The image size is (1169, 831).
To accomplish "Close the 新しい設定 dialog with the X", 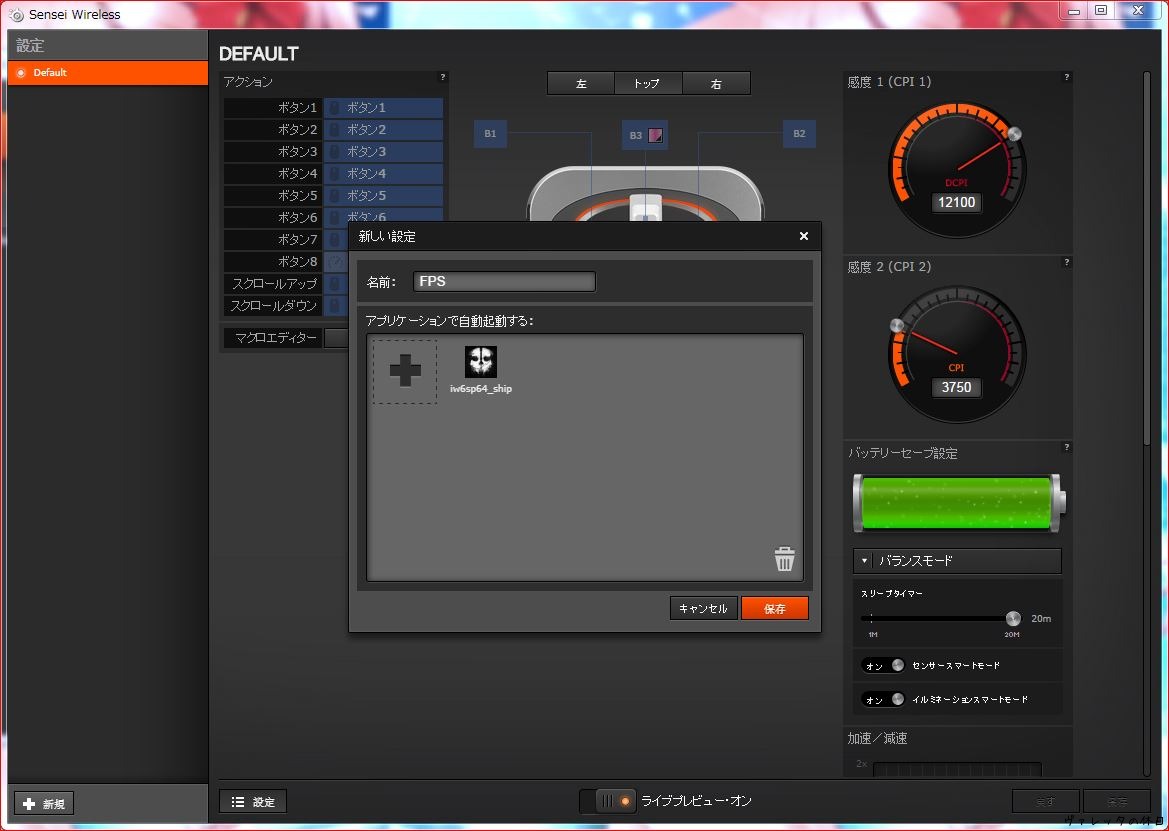I will pos(804,236).
